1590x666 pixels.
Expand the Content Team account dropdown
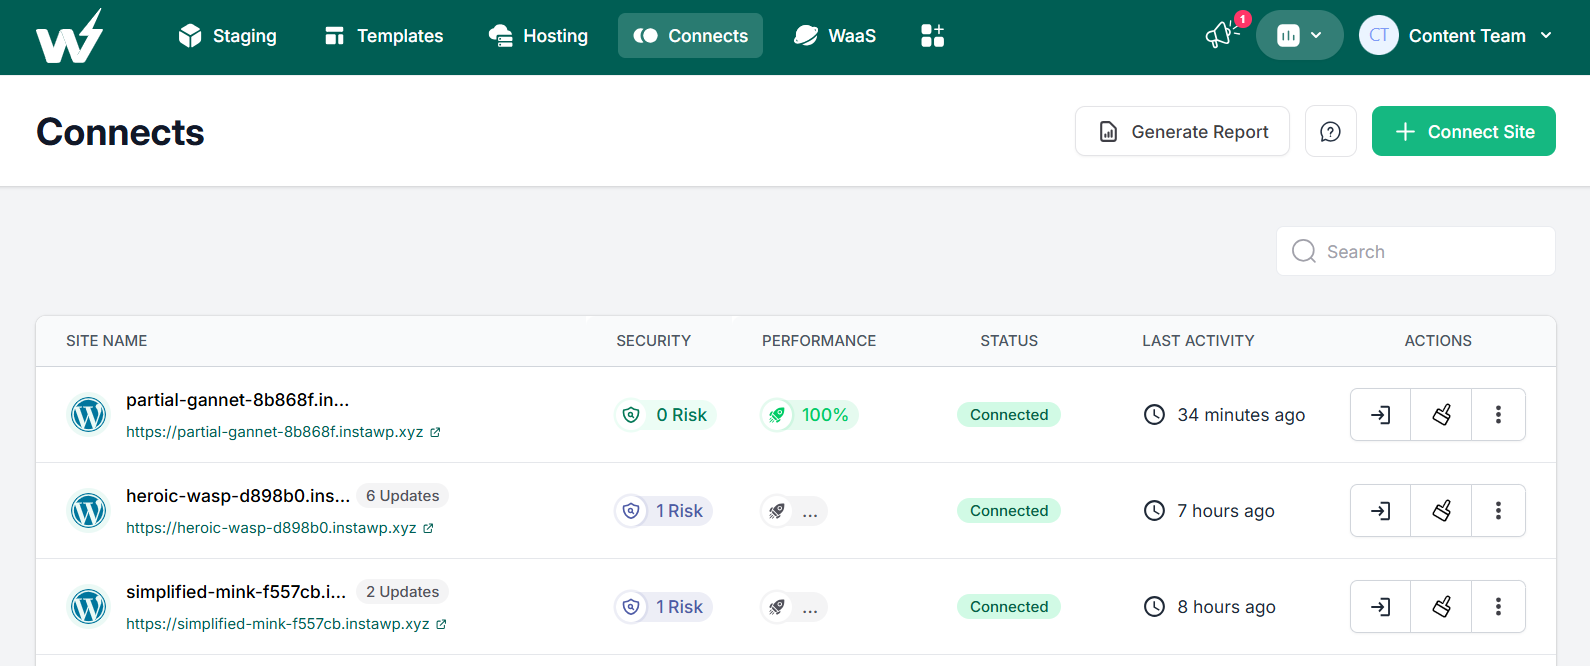pos(1456,36)
